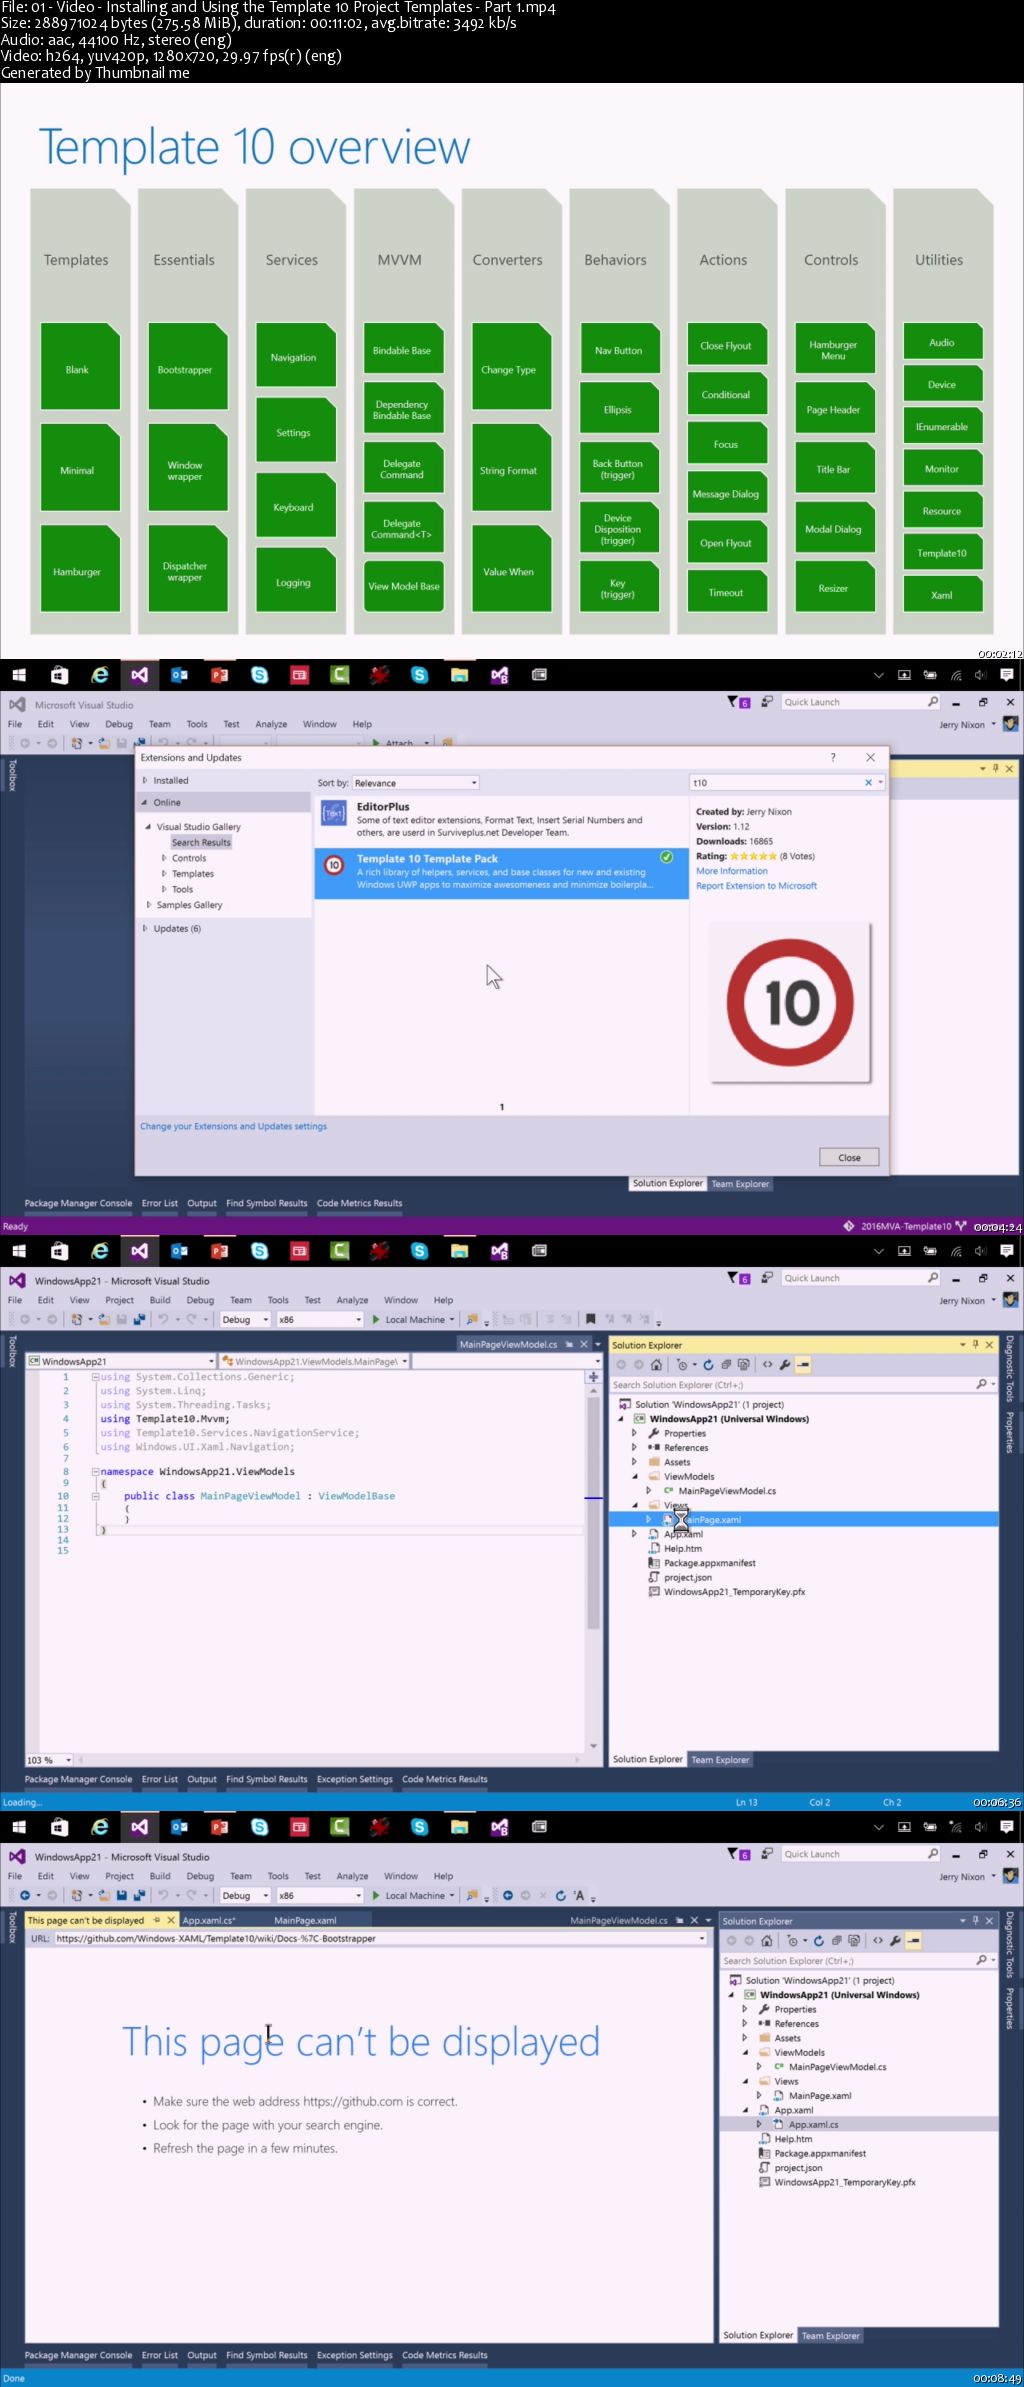Screen dimensions: 1024x2387
Task: Toggle outlining box beside the namespace line
Action: pyautogui.click(x=95, y=1472)
